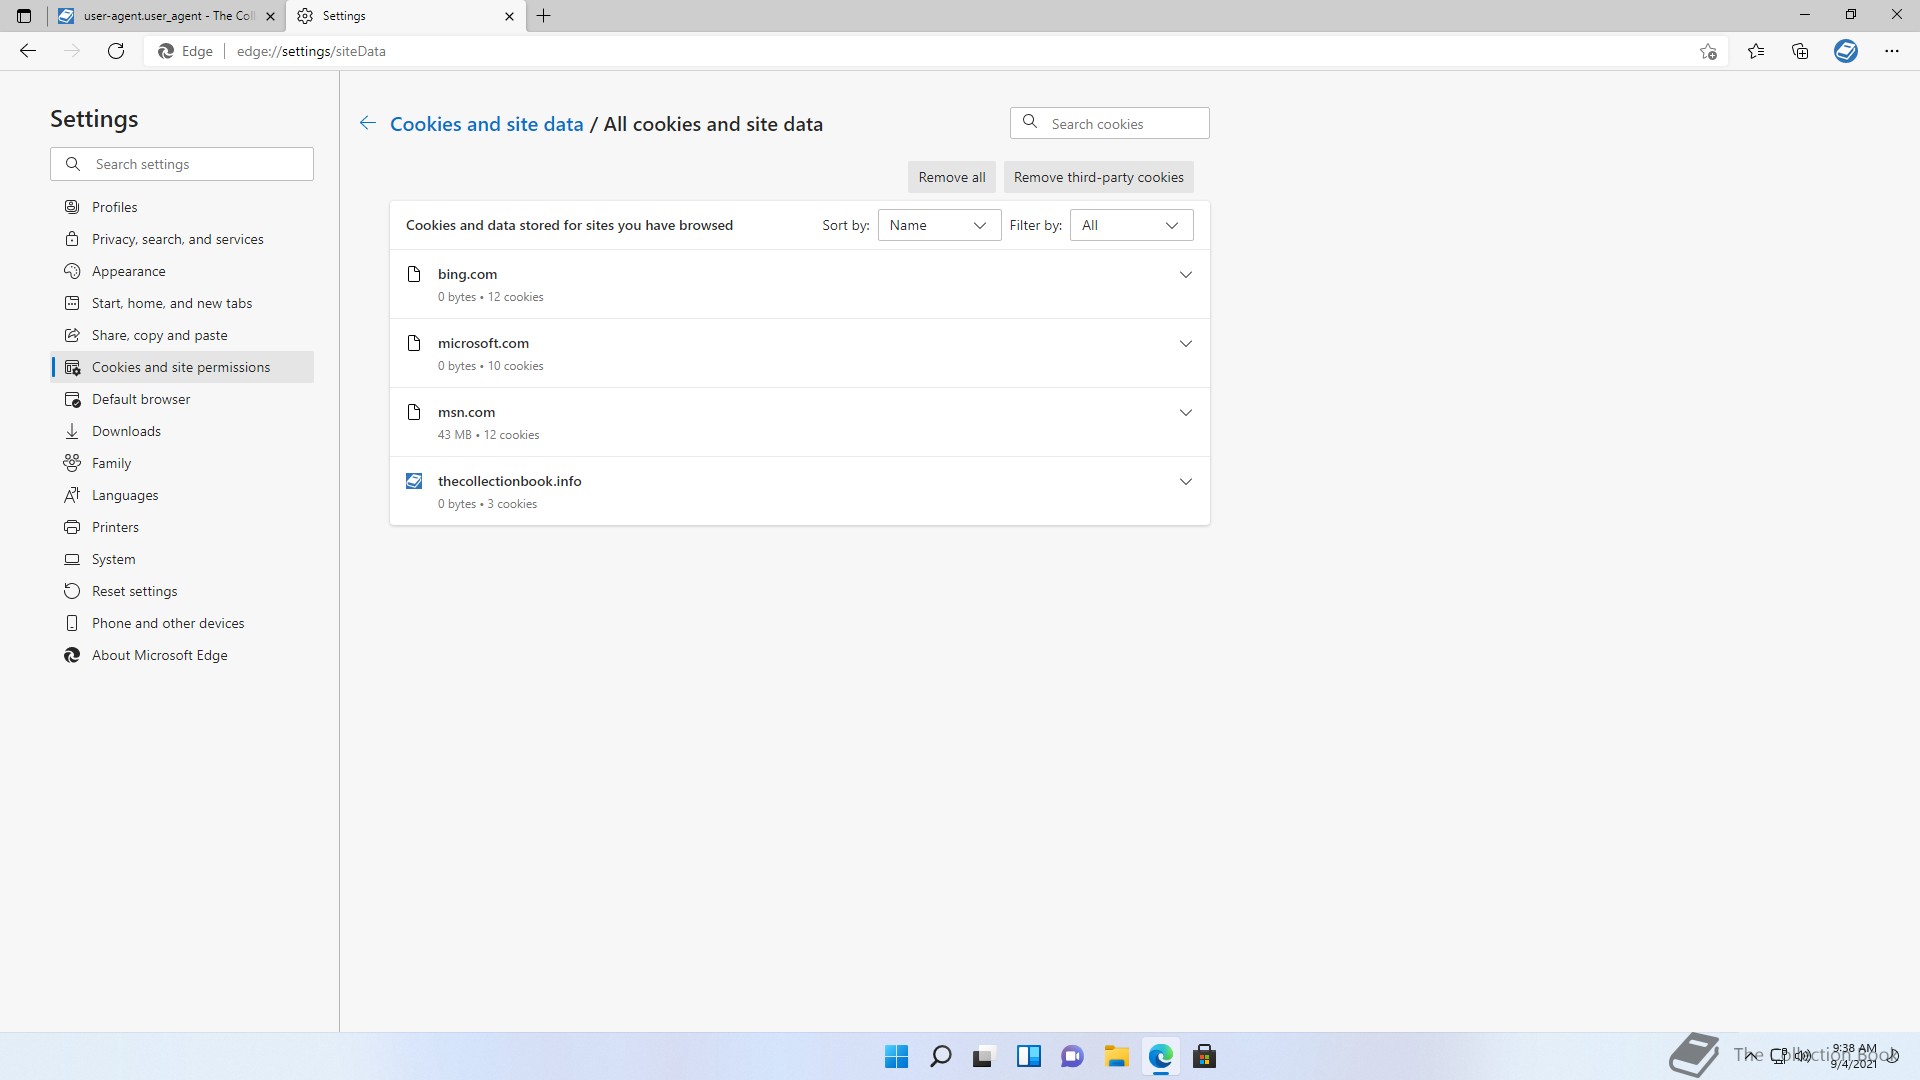Click the About Microsoft Edge logo icon
Screen dimensions: 1920x1080
[x=72, y=655]
